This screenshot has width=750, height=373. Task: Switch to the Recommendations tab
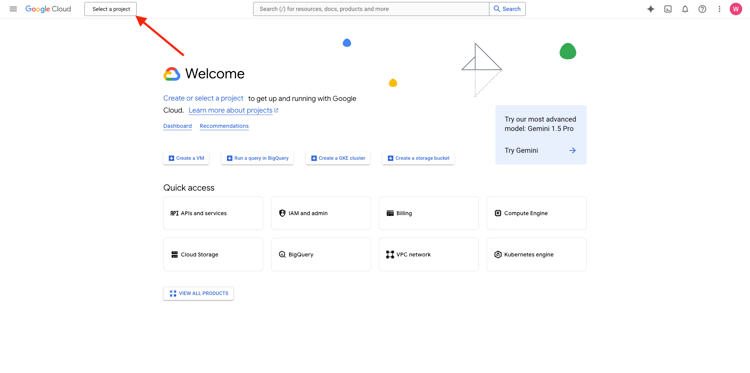tap(224, 126)
